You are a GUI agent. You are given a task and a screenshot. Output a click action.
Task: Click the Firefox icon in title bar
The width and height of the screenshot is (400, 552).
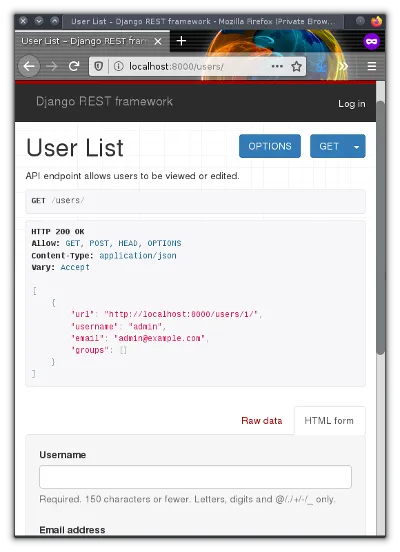tap(376, 21)
